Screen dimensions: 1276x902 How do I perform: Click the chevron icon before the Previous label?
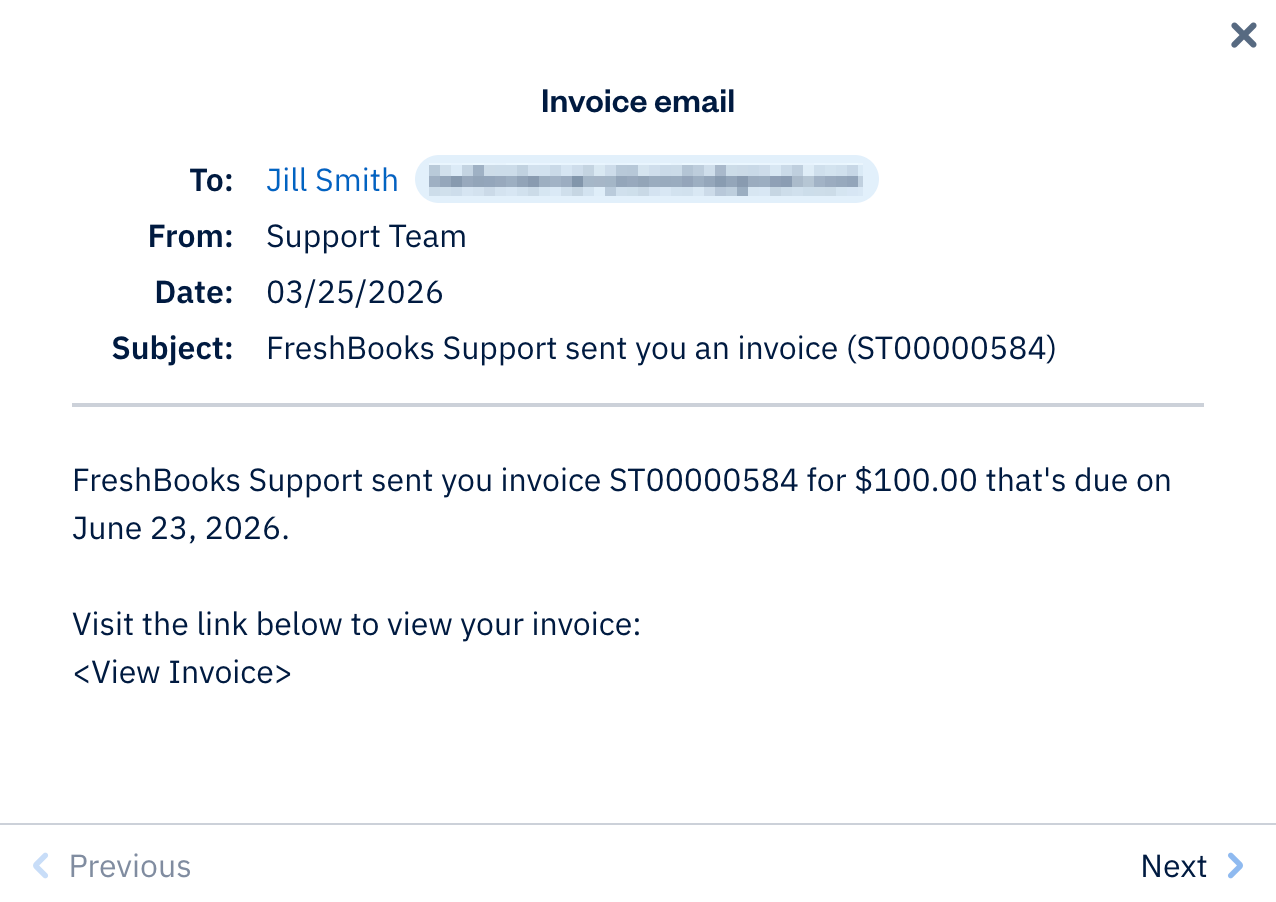pos(41,866)
